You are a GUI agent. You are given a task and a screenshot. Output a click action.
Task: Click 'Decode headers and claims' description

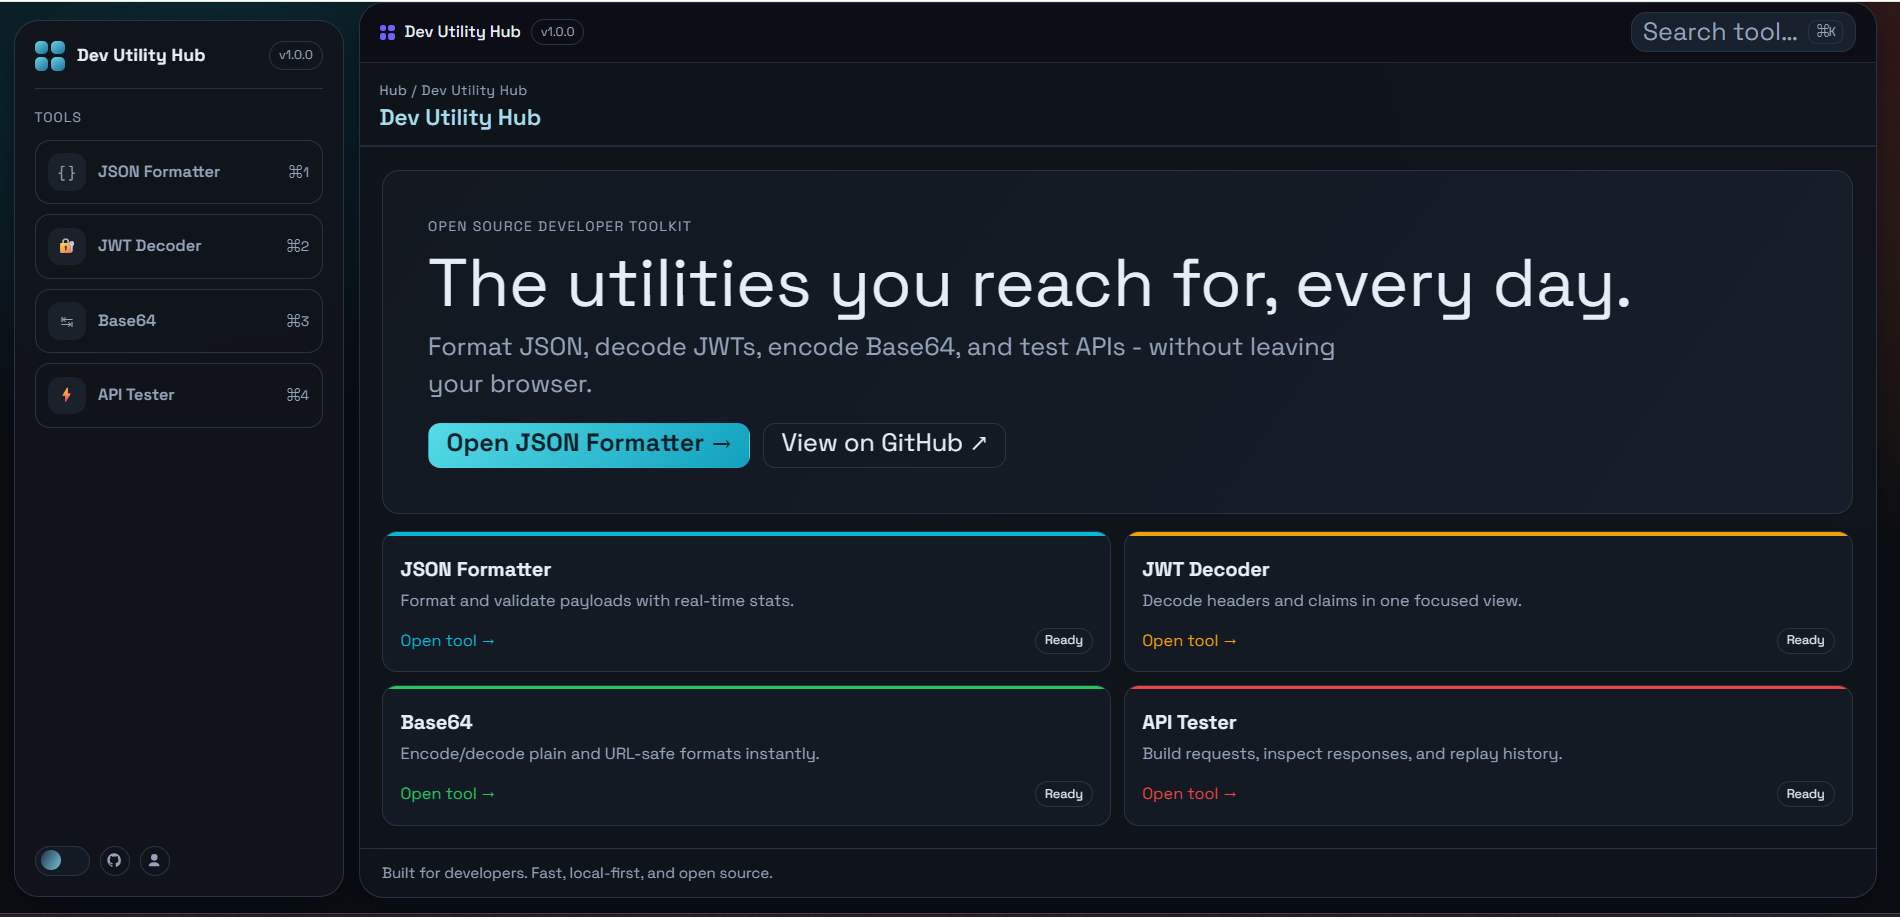[1332, 601]
